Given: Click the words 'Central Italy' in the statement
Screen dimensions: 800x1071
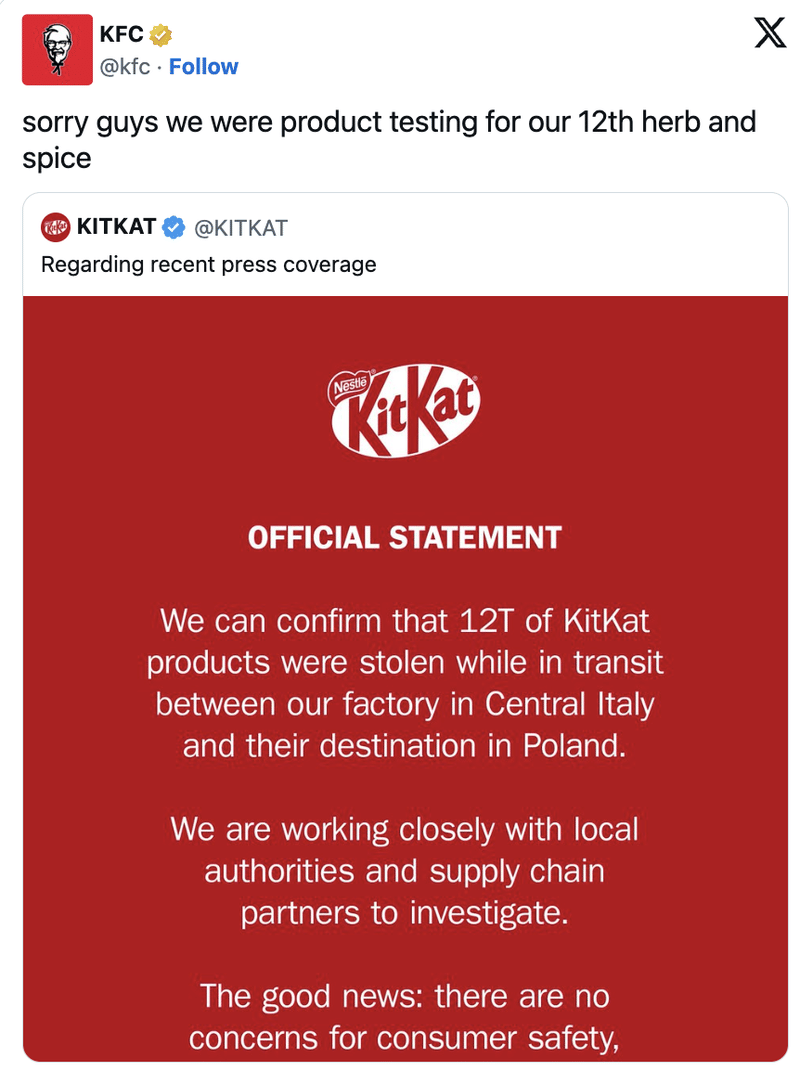Looking at the screenshot, I should [569, 704].
